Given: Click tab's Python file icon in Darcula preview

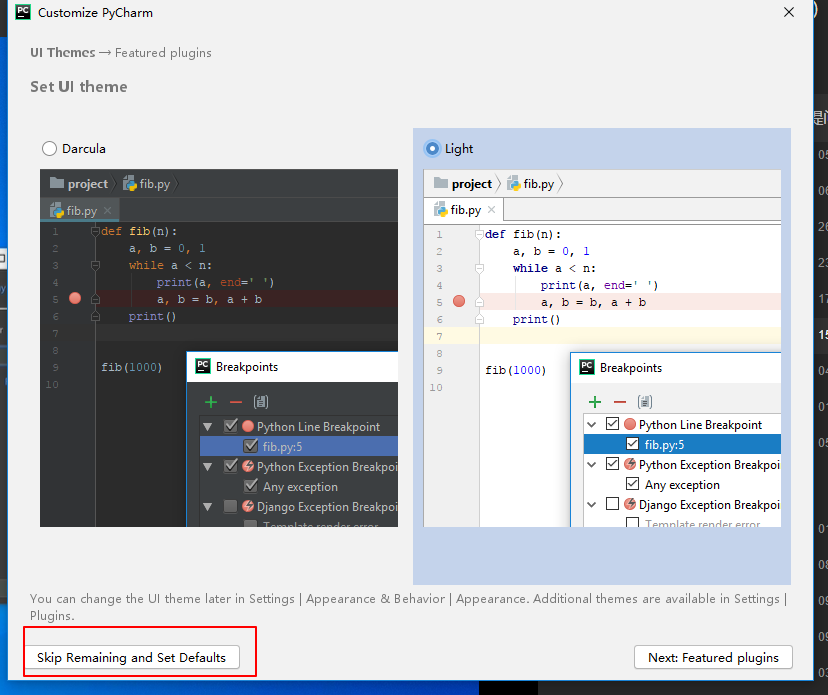Looking at the screenshot, I should tap(57, 211).
